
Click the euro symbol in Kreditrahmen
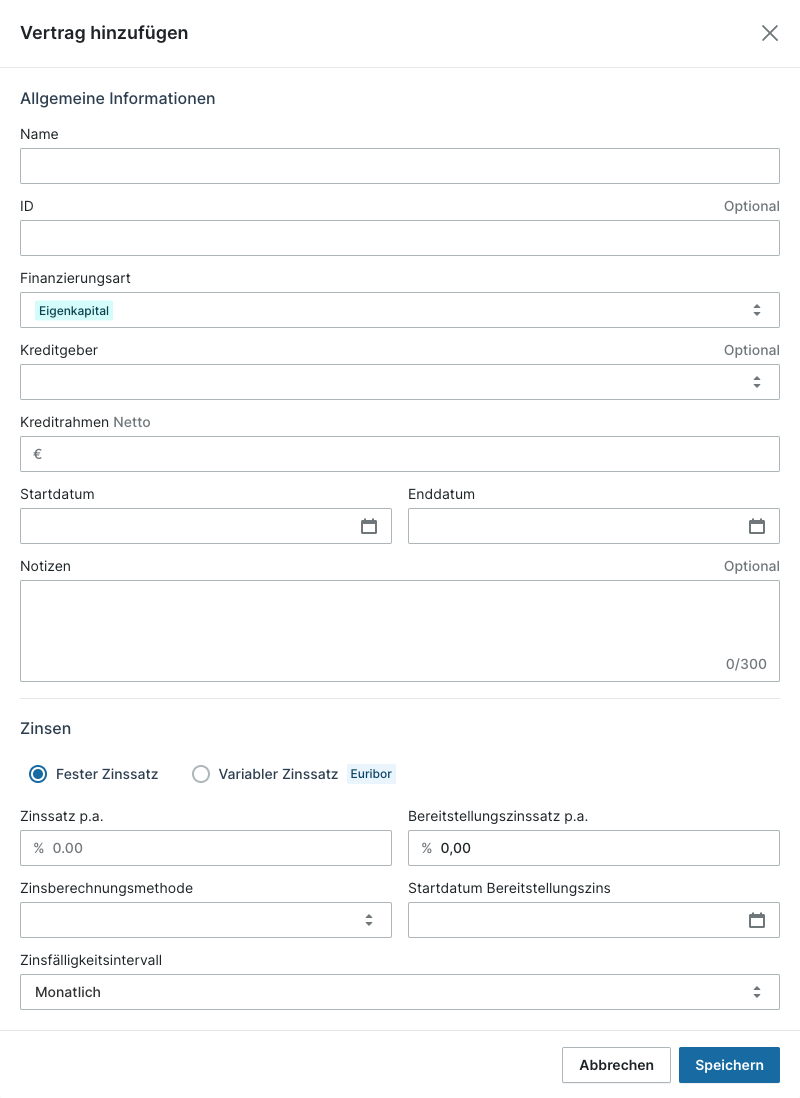click(x=38, y=454)
